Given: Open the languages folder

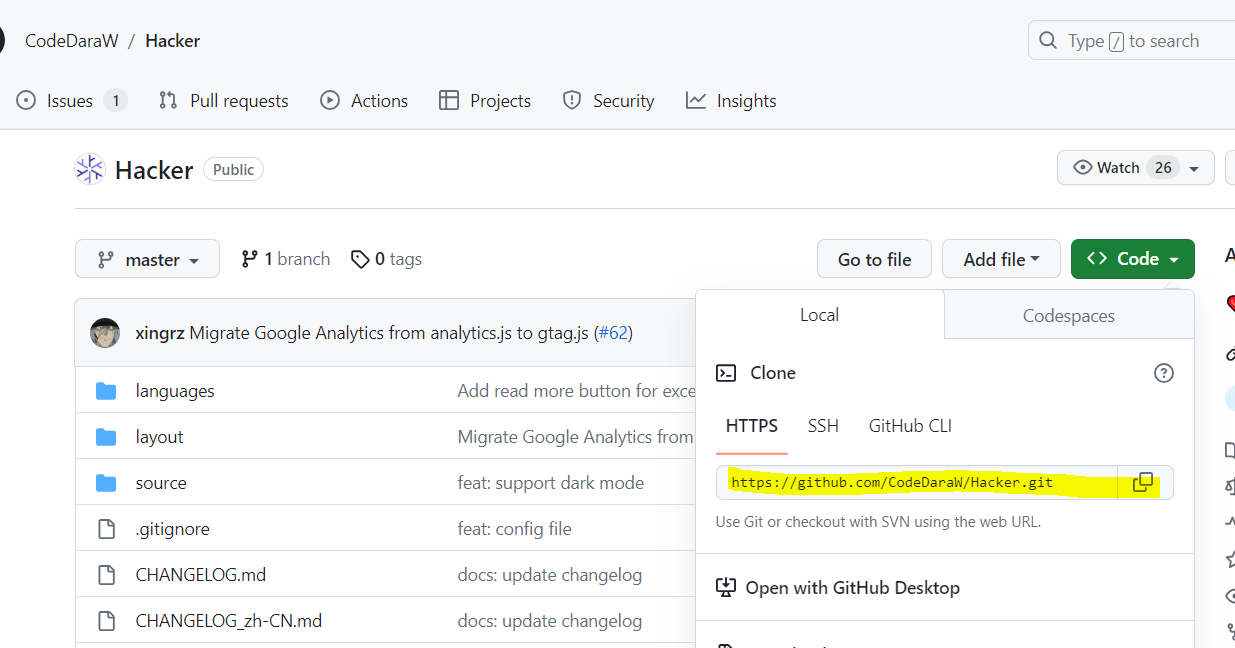Looking at the screenshot, I should click(x=175, y=391).
